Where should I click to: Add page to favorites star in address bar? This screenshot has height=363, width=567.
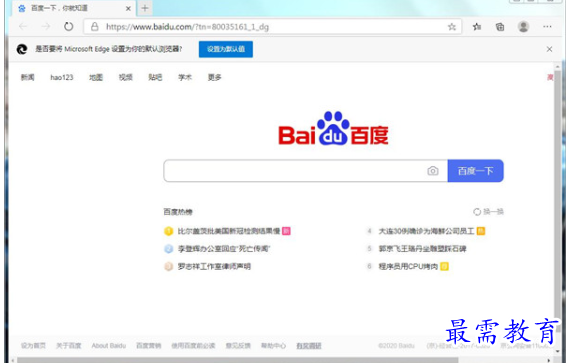pyautogui.click(x=452, y=27)
